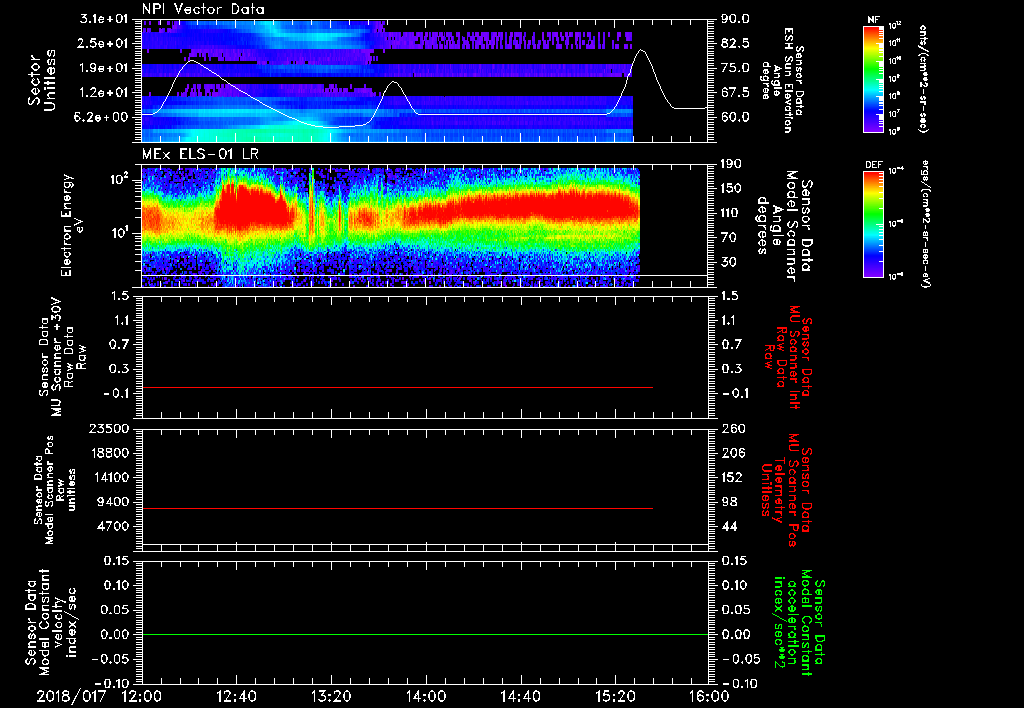1024x708 pixels.
Task: Click the '14:40' time tick label
Action: (x=520, y=696)
